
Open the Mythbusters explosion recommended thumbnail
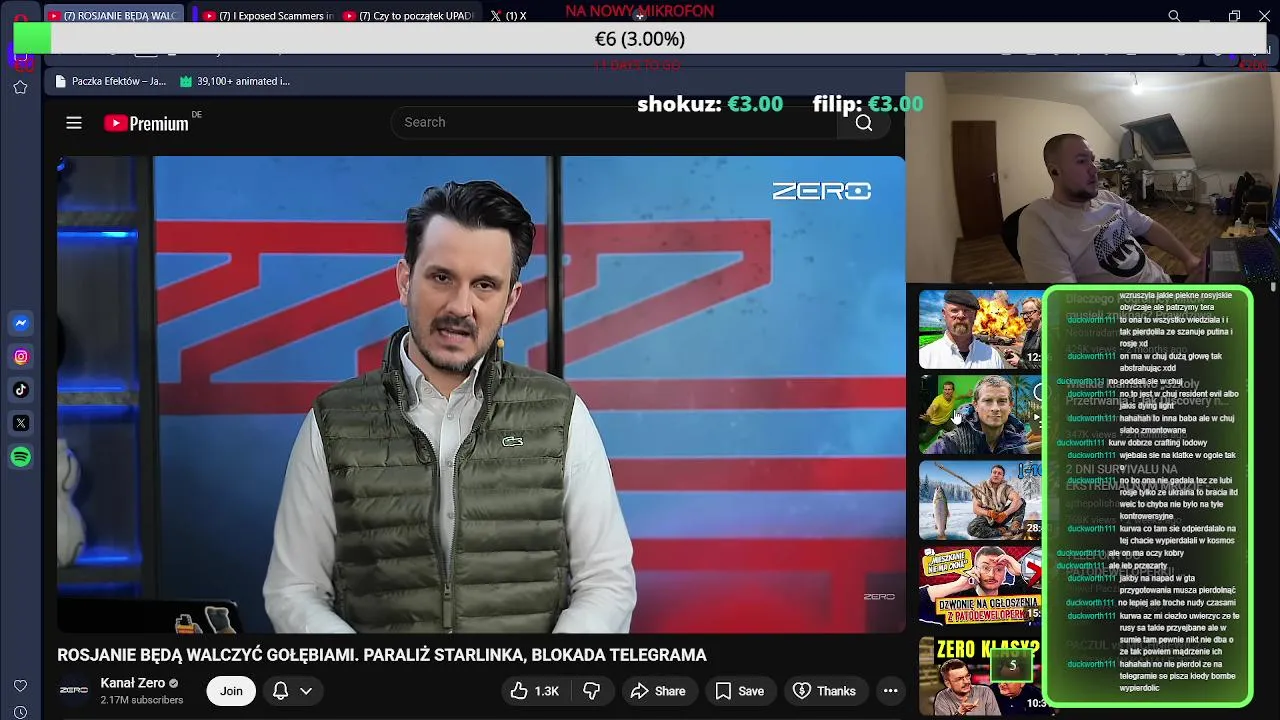click(x=980, y=330)
